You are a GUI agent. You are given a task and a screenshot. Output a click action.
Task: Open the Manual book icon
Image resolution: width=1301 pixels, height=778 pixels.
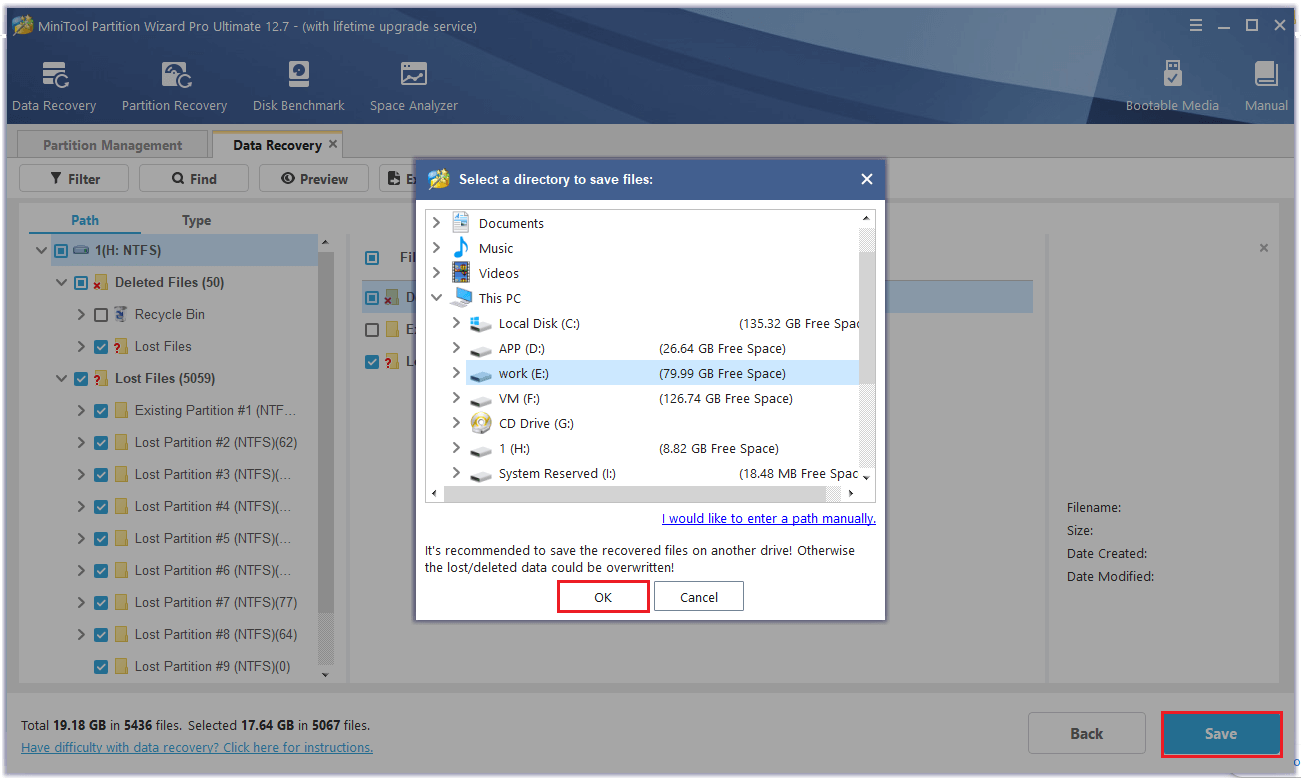point(1266,75)
